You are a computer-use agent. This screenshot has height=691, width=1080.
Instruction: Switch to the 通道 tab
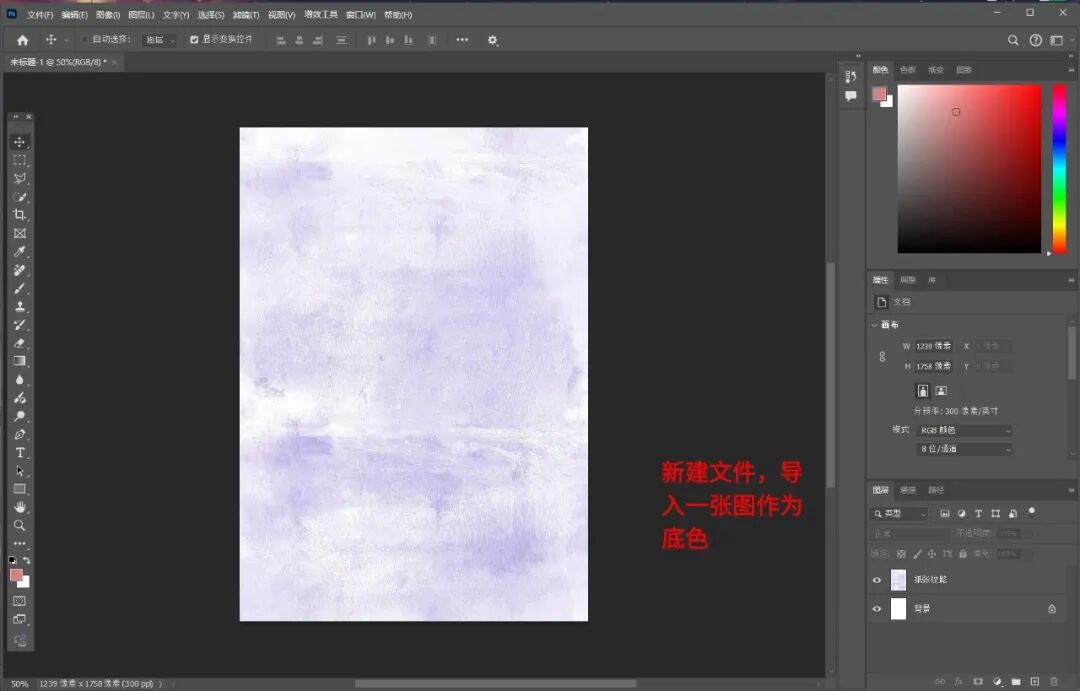pos(908,490)
